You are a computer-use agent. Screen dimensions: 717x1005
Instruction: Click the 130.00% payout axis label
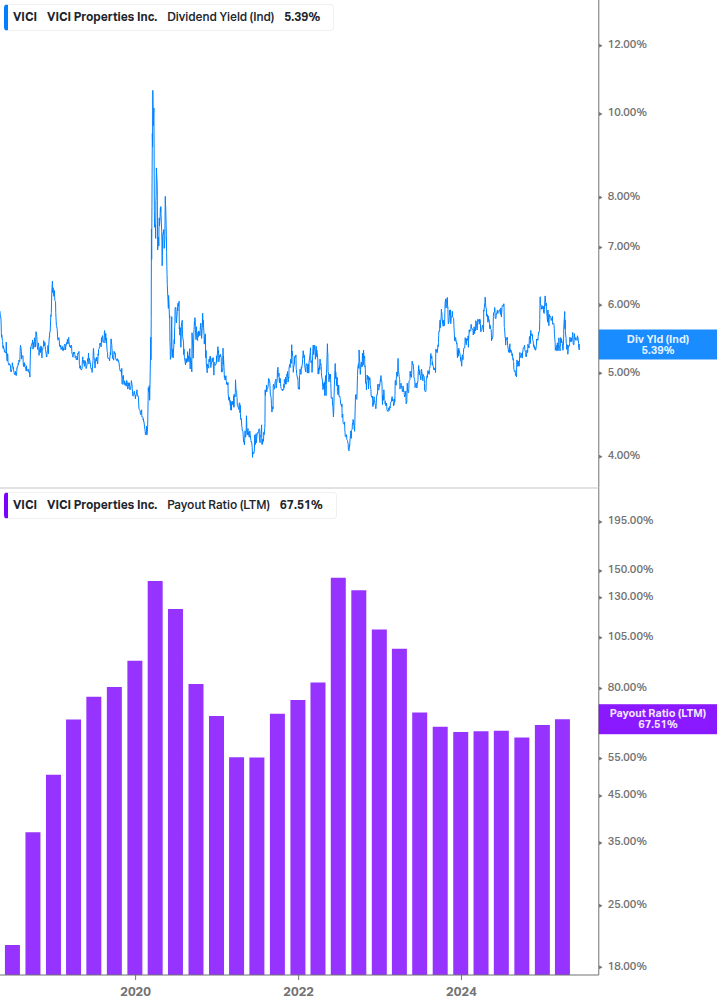coord(630,596)
